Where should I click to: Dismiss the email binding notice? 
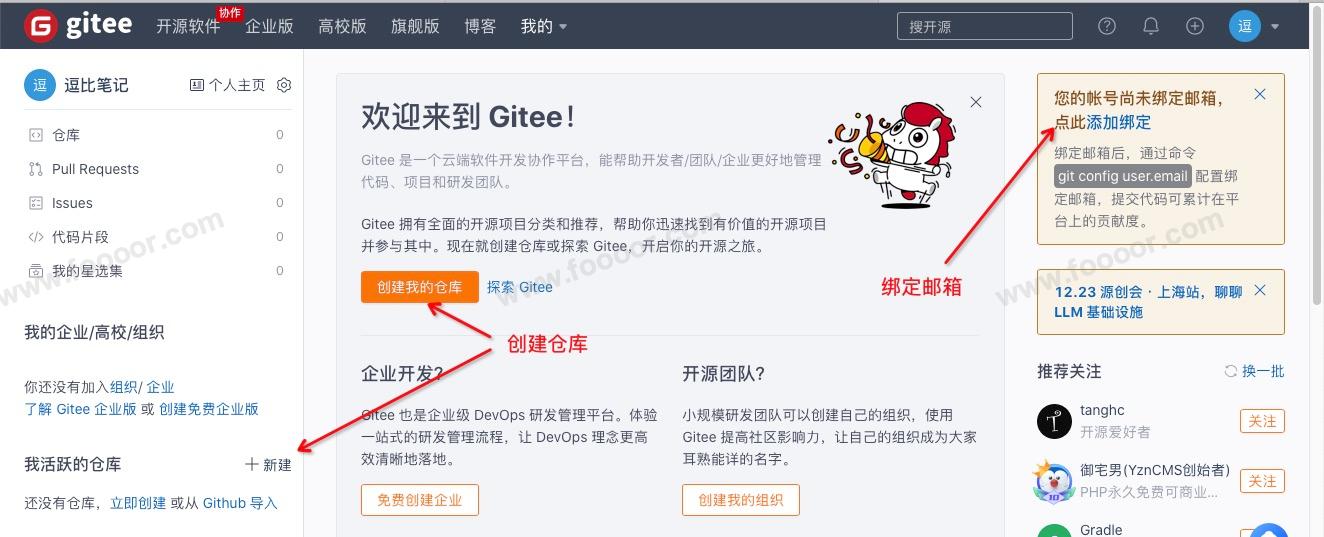pos(1260,94)
